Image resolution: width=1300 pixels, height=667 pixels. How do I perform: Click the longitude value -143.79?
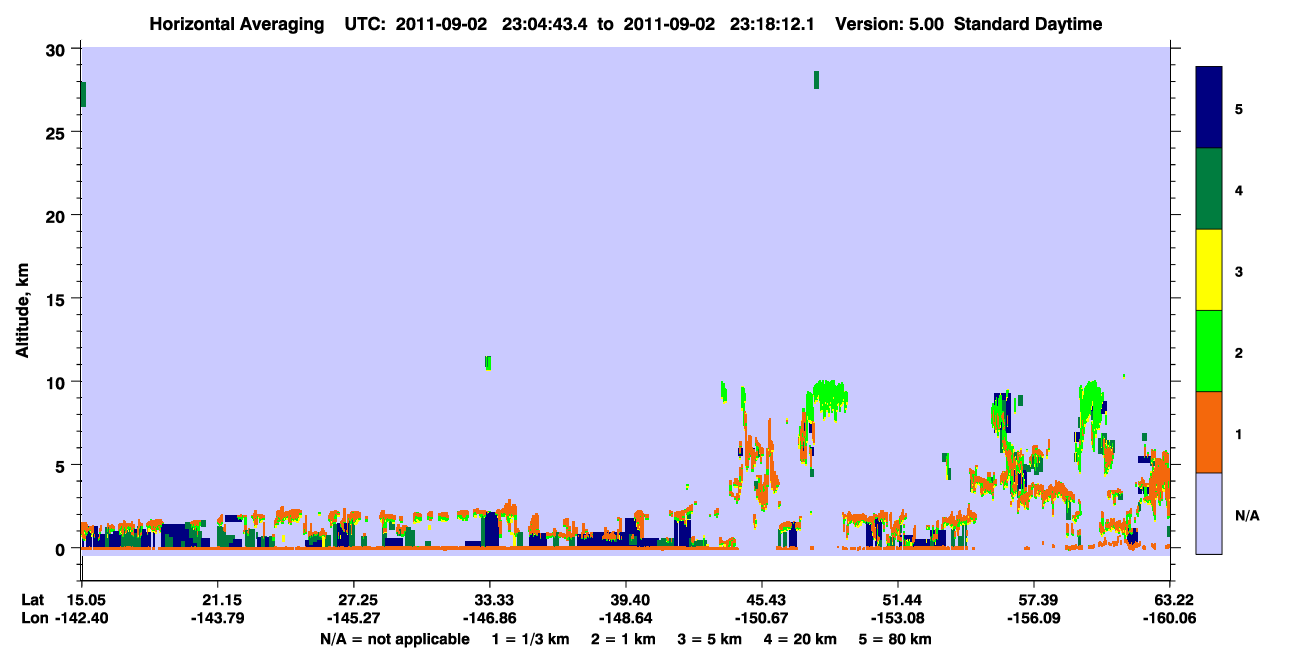[217, 618]
